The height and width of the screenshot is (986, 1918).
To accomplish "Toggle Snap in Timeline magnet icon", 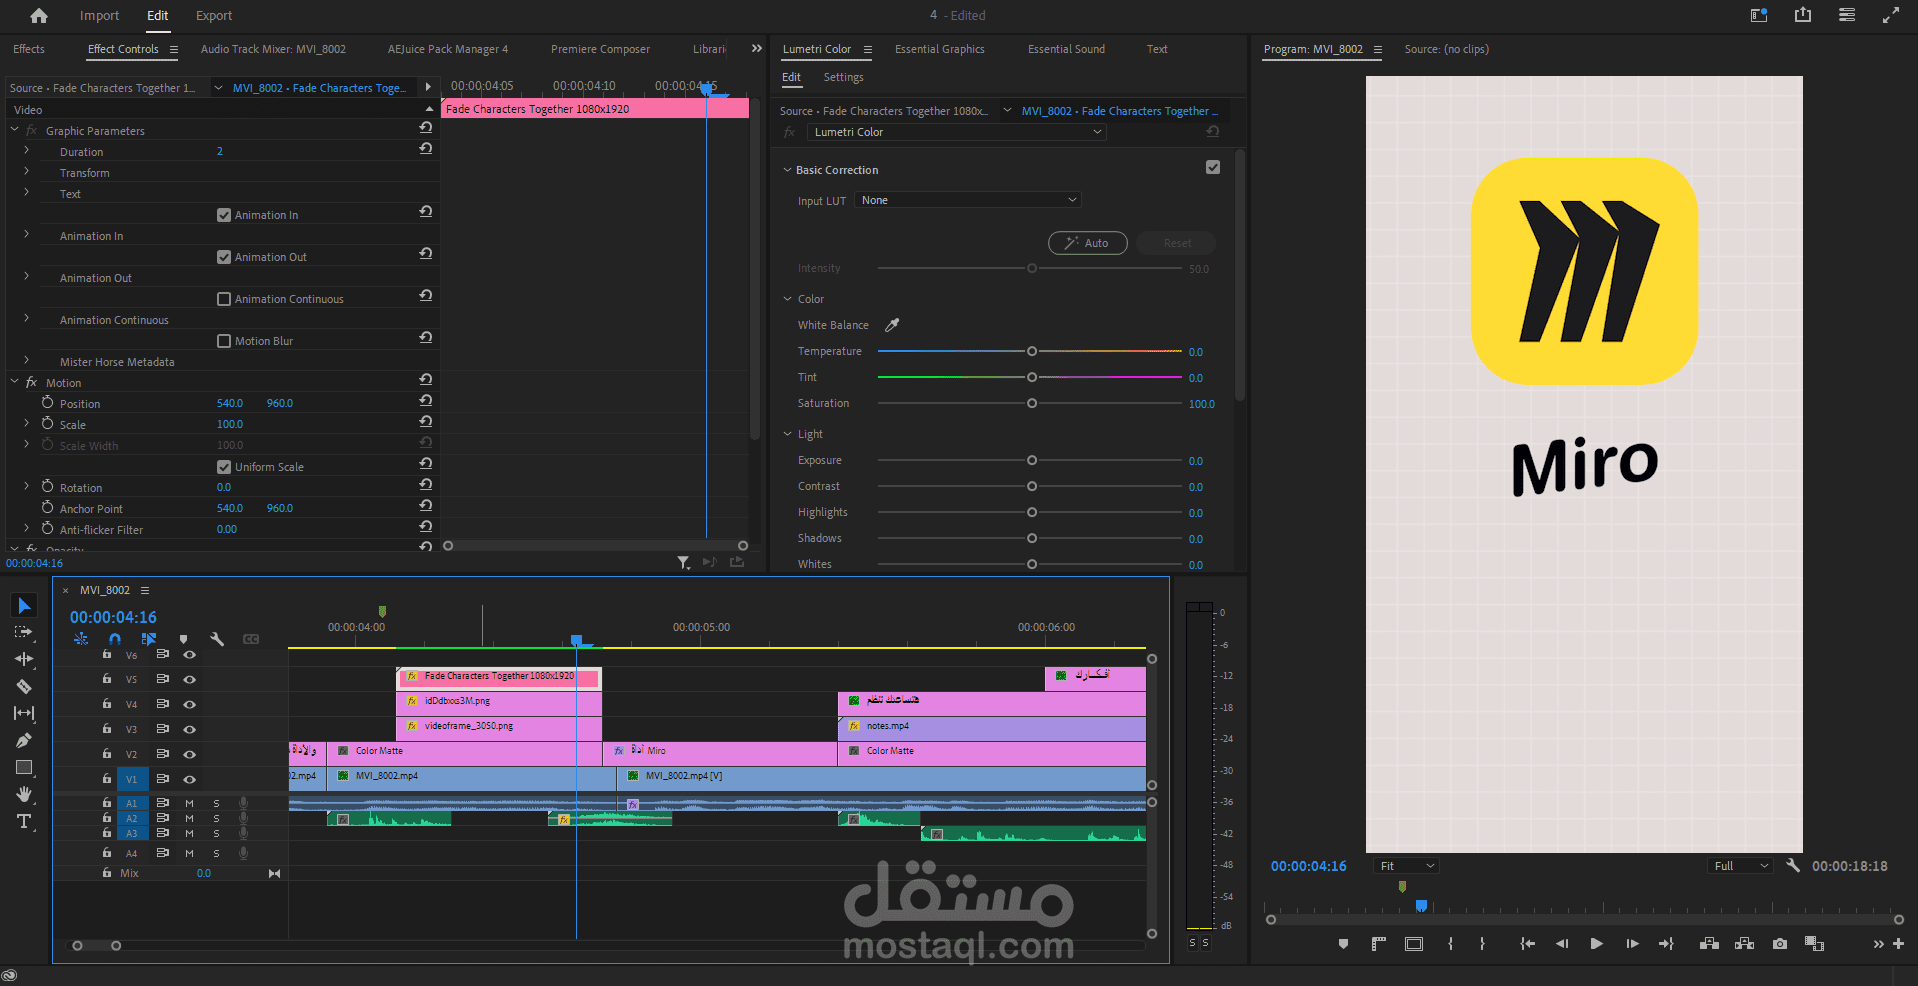I will pyautogui.click(x=115, y=639).
